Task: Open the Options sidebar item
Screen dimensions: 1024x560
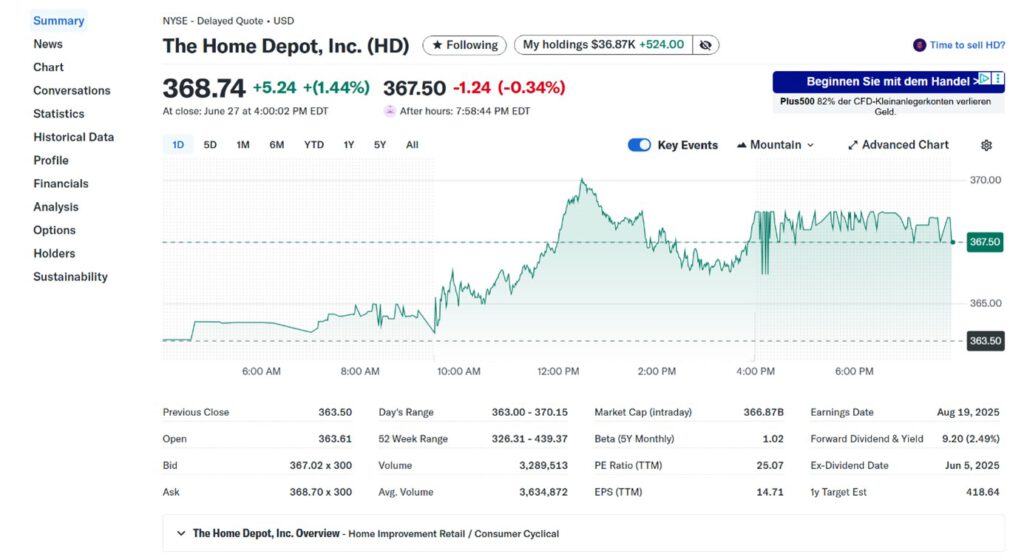Action: tap(54, 230)
